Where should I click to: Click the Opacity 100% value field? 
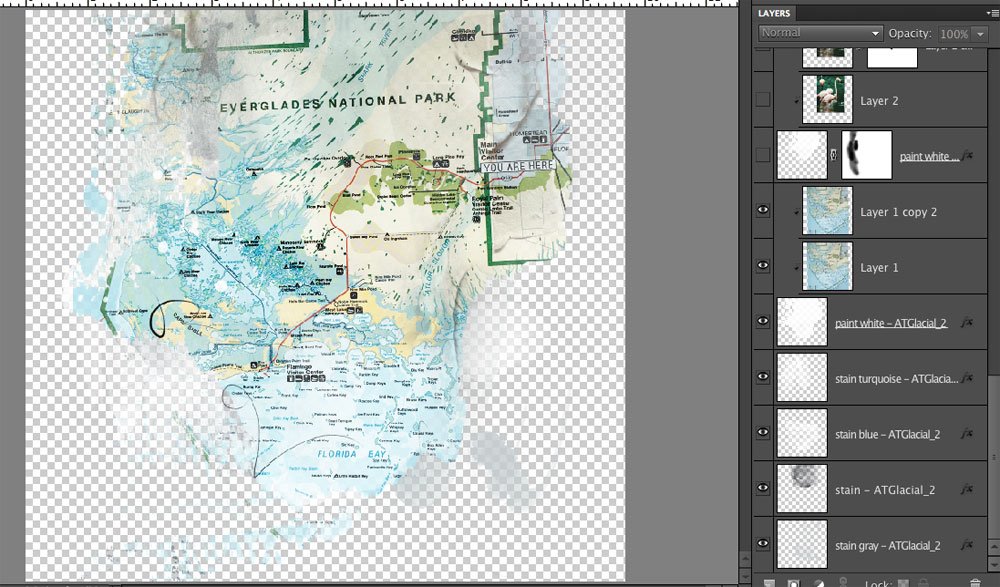(x=954, y=34)
